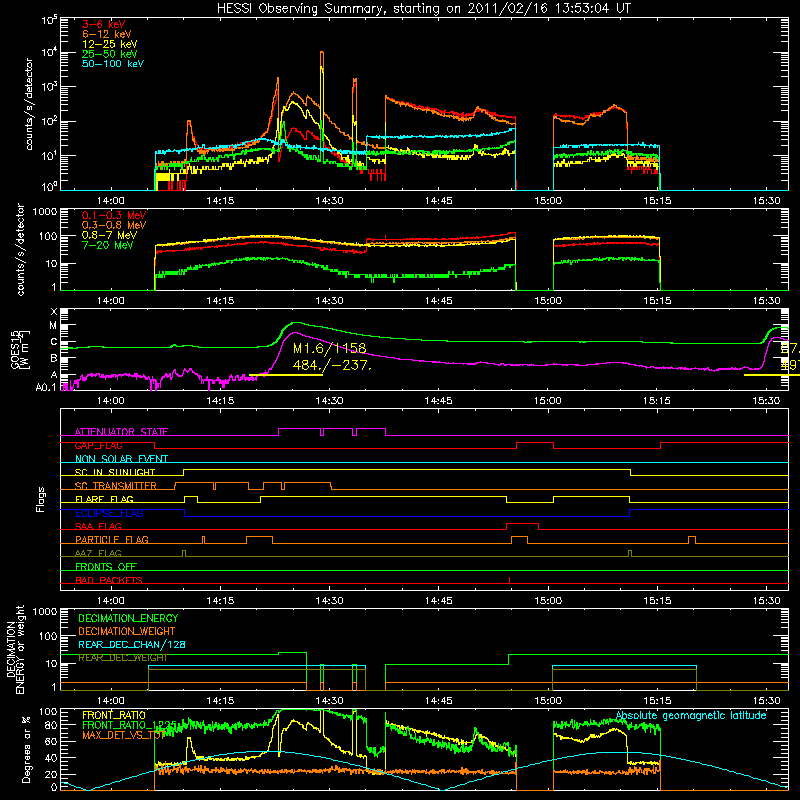800x800 pixels.
Task: Select the 0.1-0.3 MeV legend label
Action: (x=114, y=215)
